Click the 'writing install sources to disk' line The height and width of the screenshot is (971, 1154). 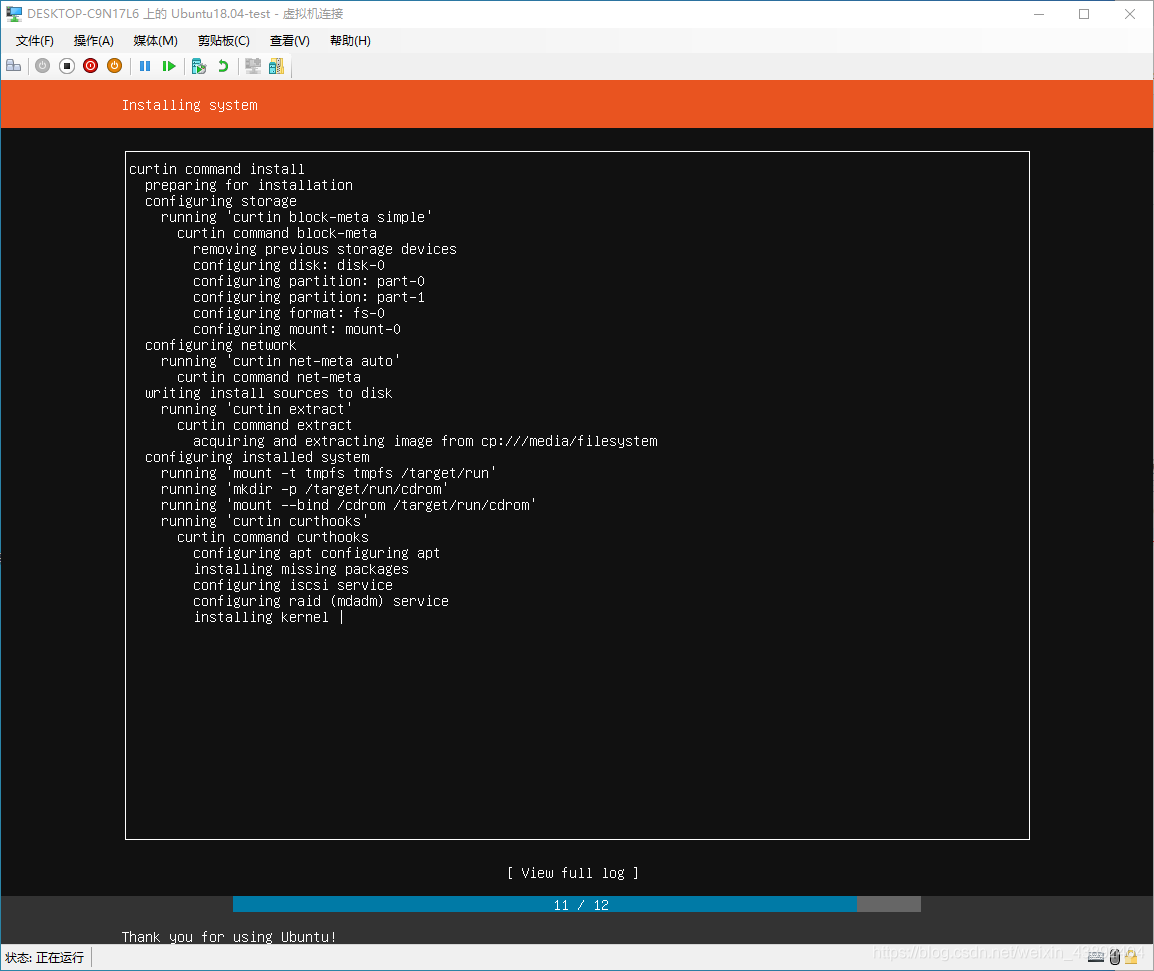[269, 393]
